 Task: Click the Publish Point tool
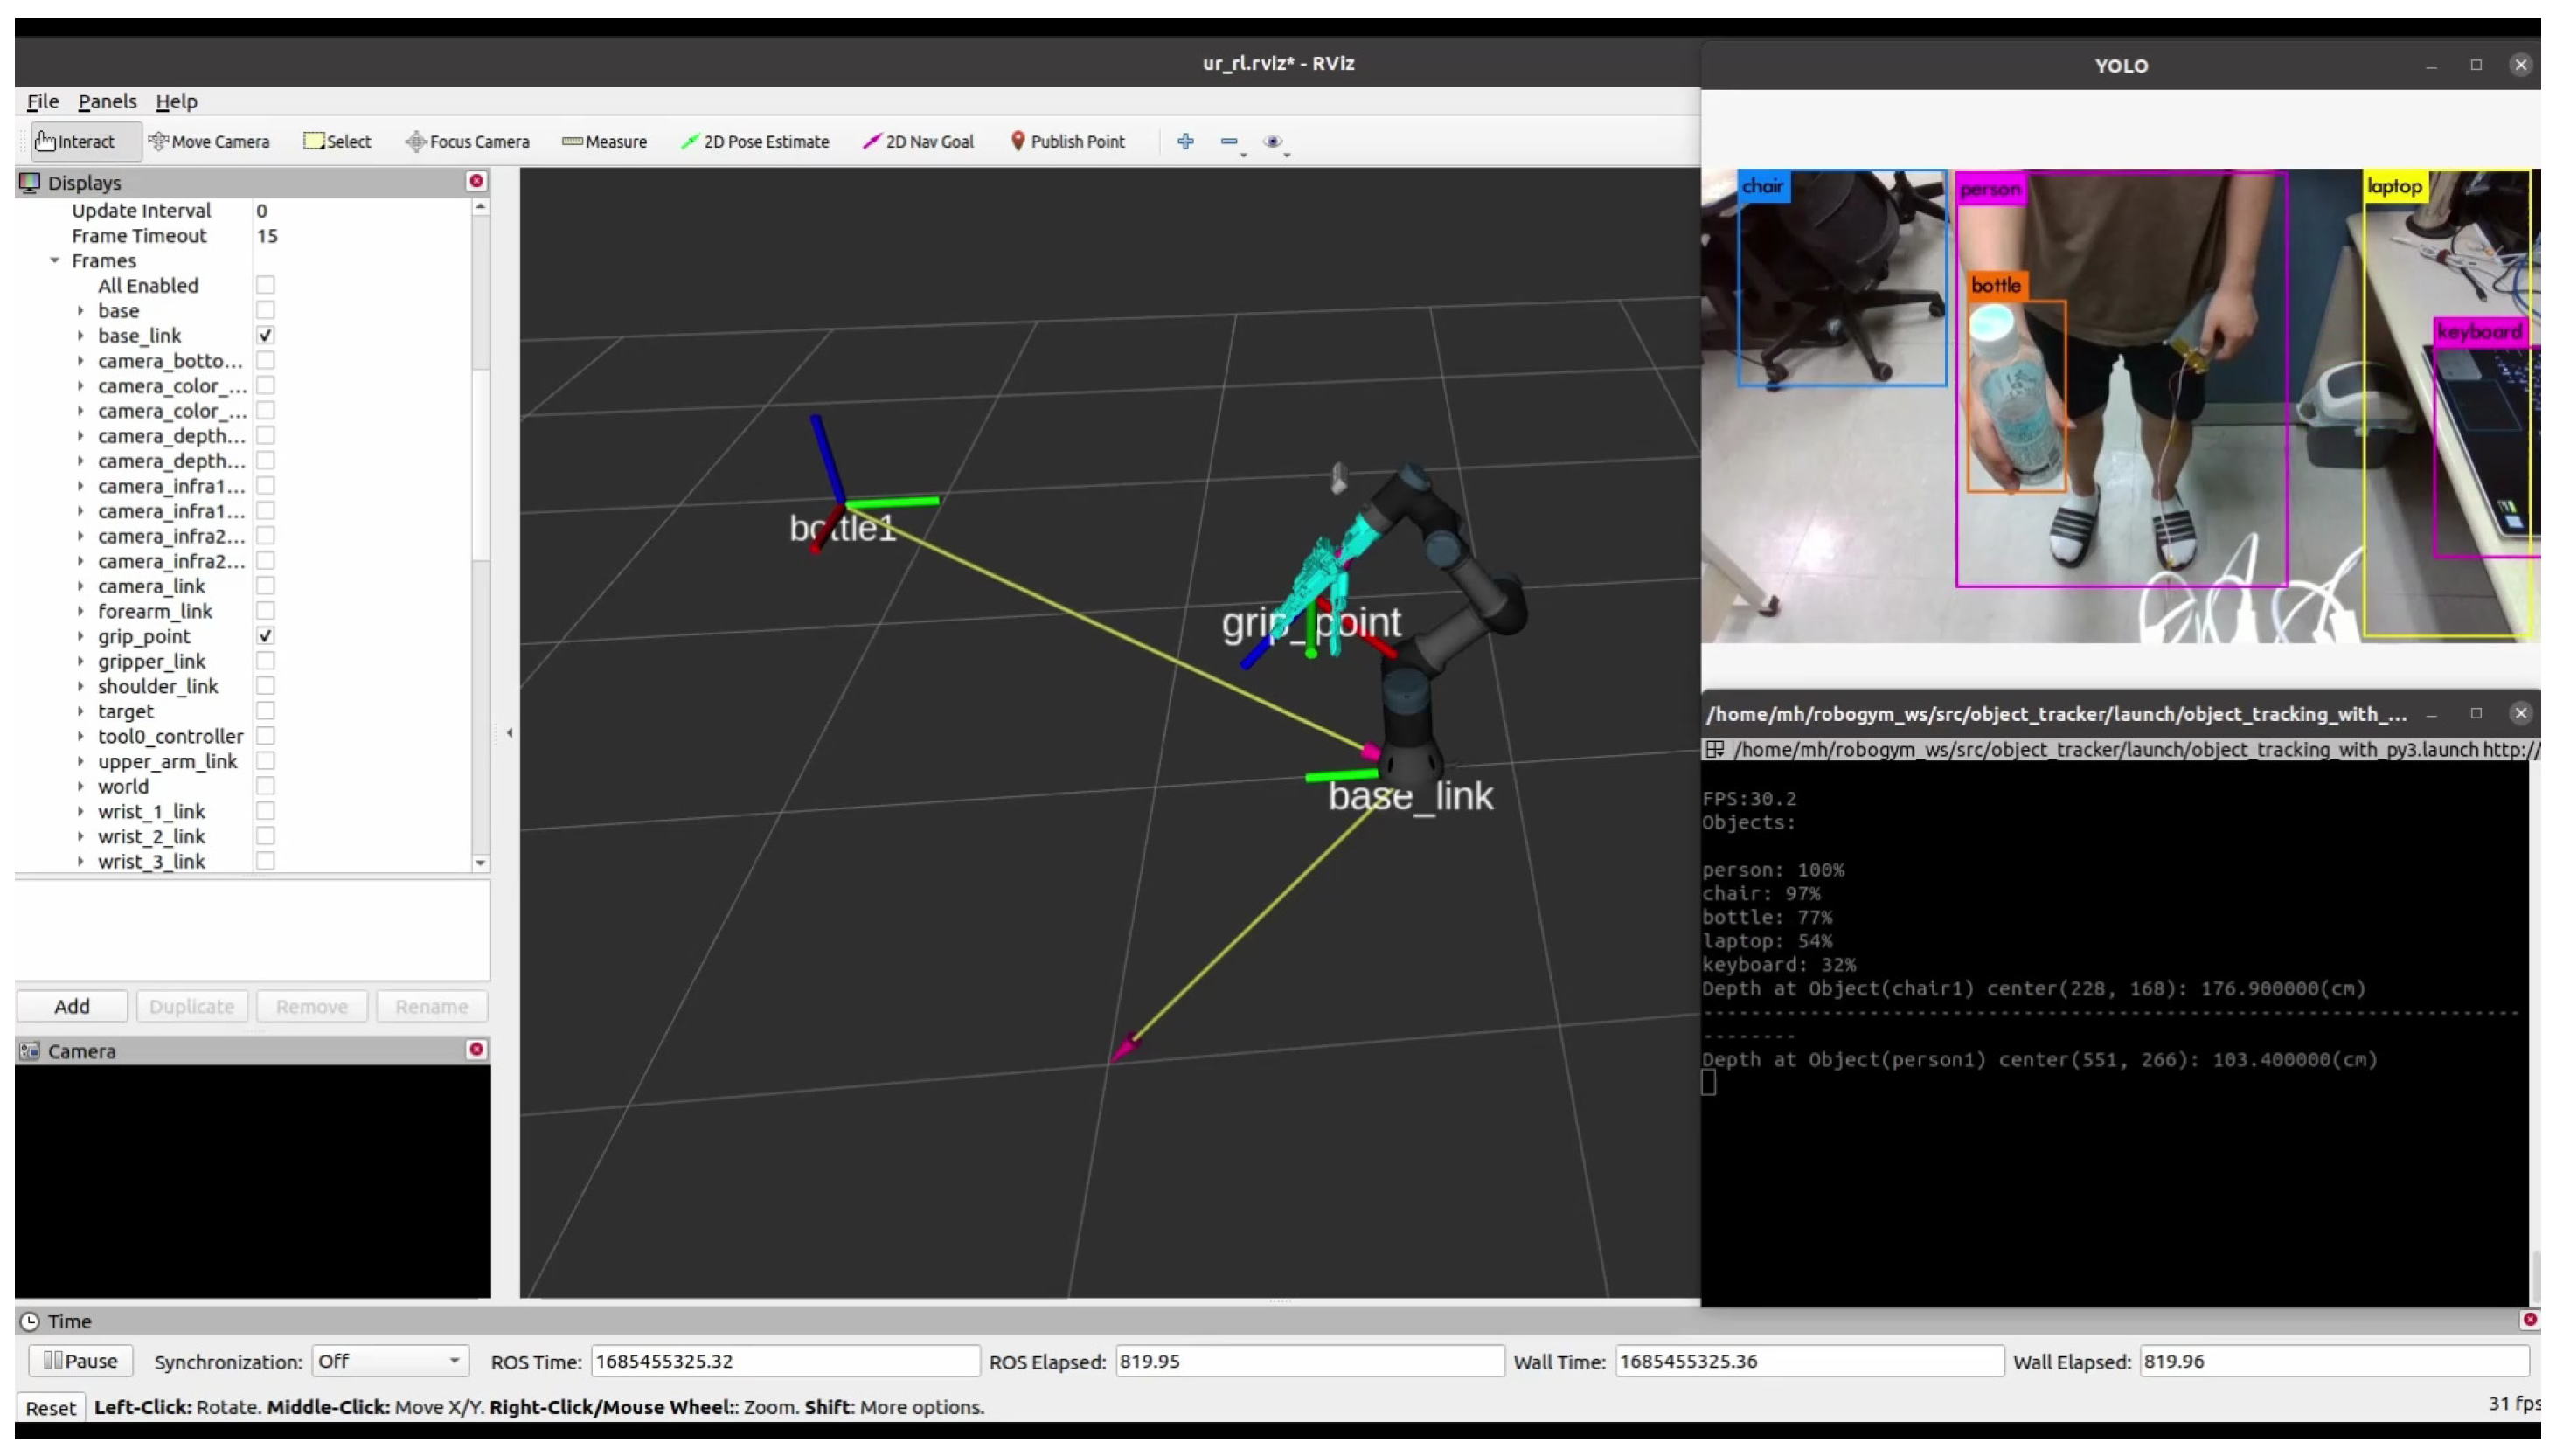pyautogui.click(x=1067, y=141)
